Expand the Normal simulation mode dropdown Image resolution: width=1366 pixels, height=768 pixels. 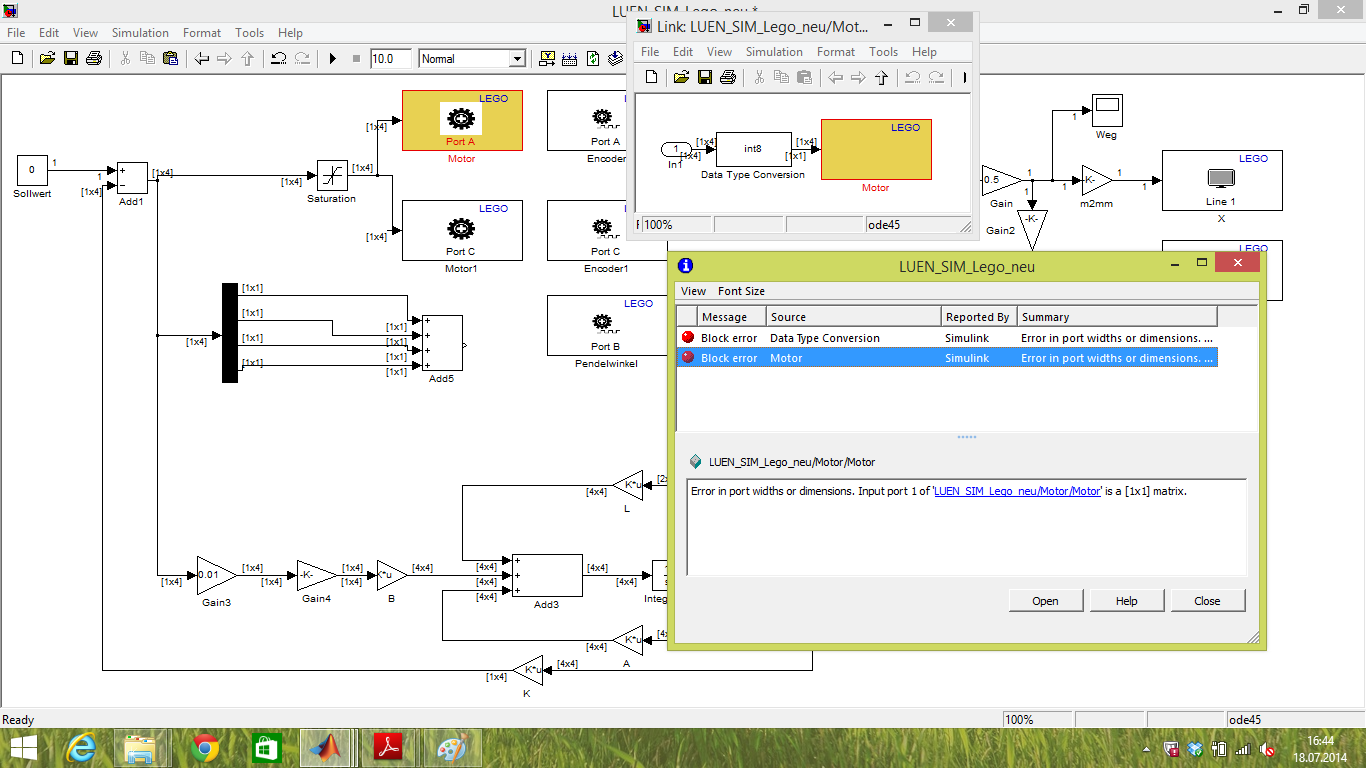516,59
